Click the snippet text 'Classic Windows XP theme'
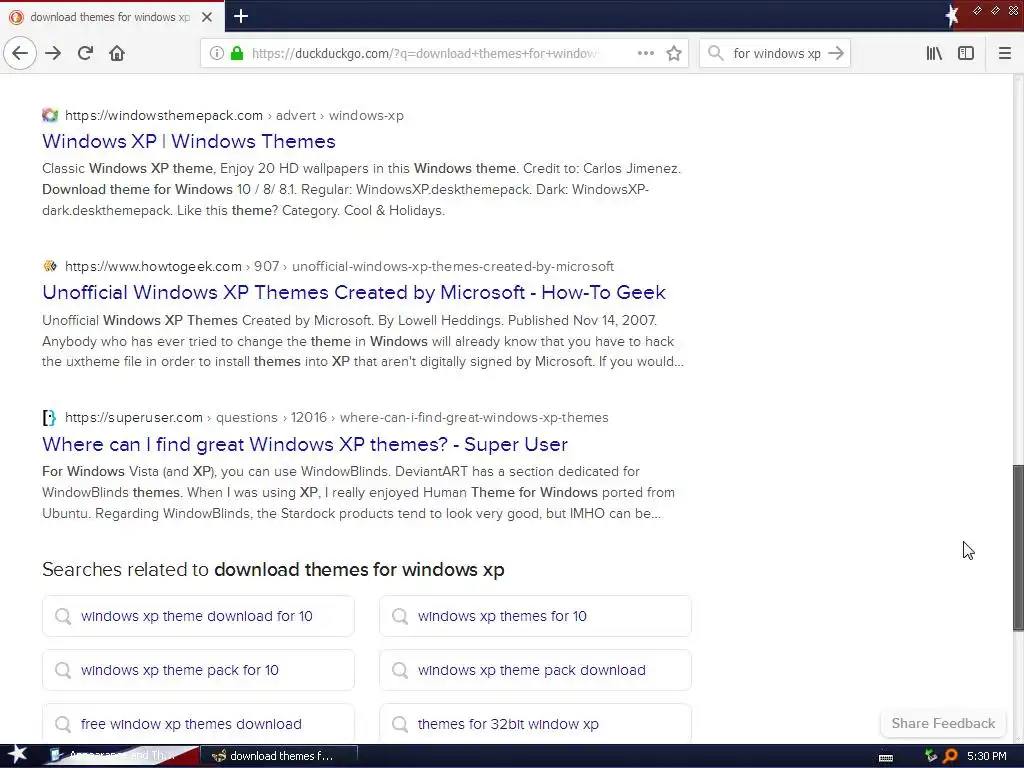The image size is (1024, 768). click(x=127, y=168)
